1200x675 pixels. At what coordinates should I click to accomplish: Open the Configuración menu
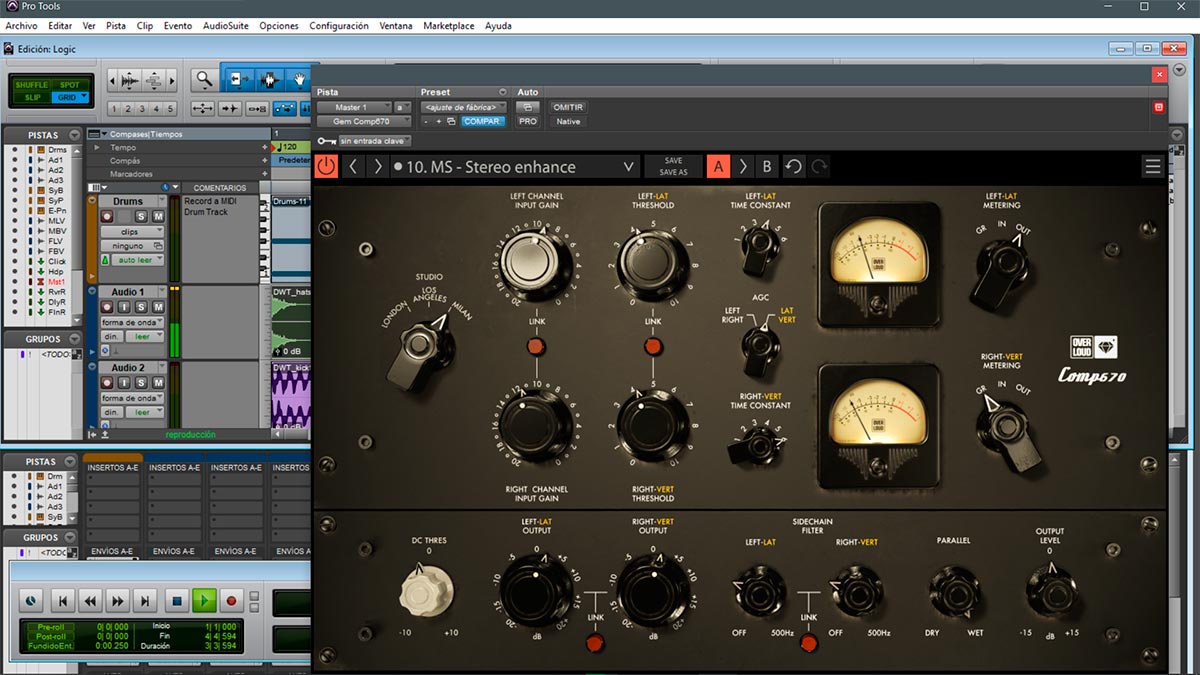coord(339,26)
